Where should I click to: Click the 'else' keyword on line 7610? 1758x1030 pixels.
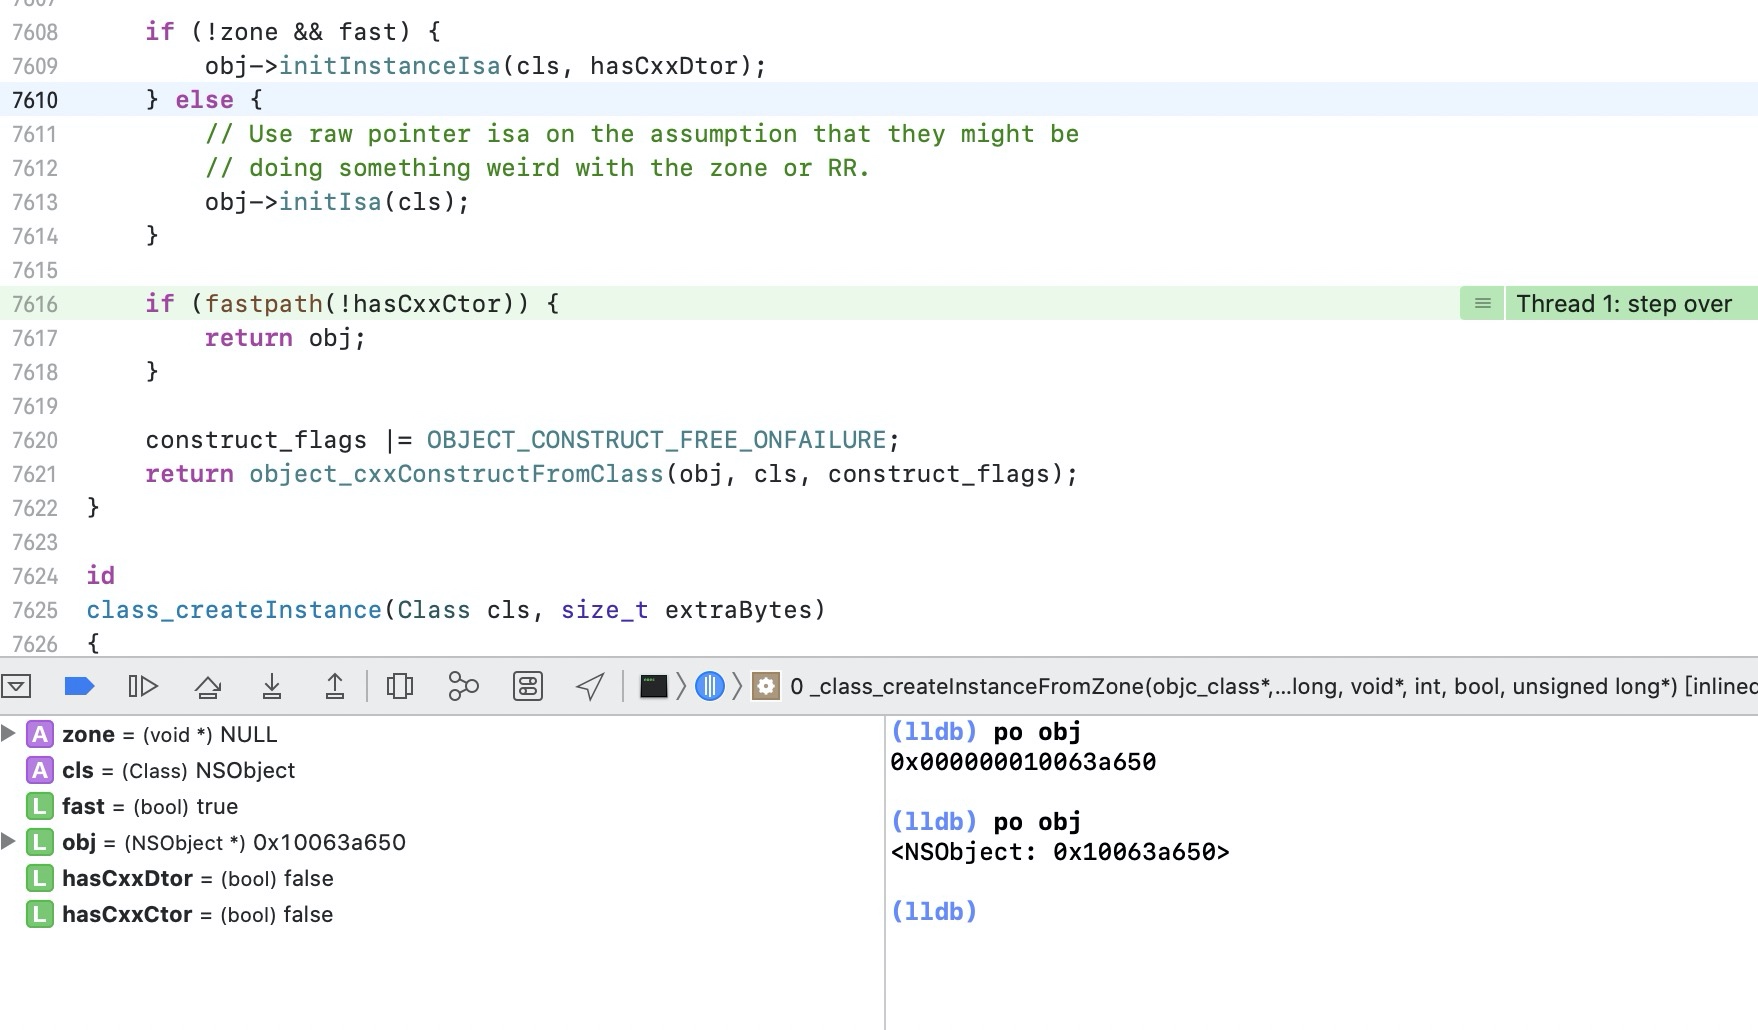(204, 100)
